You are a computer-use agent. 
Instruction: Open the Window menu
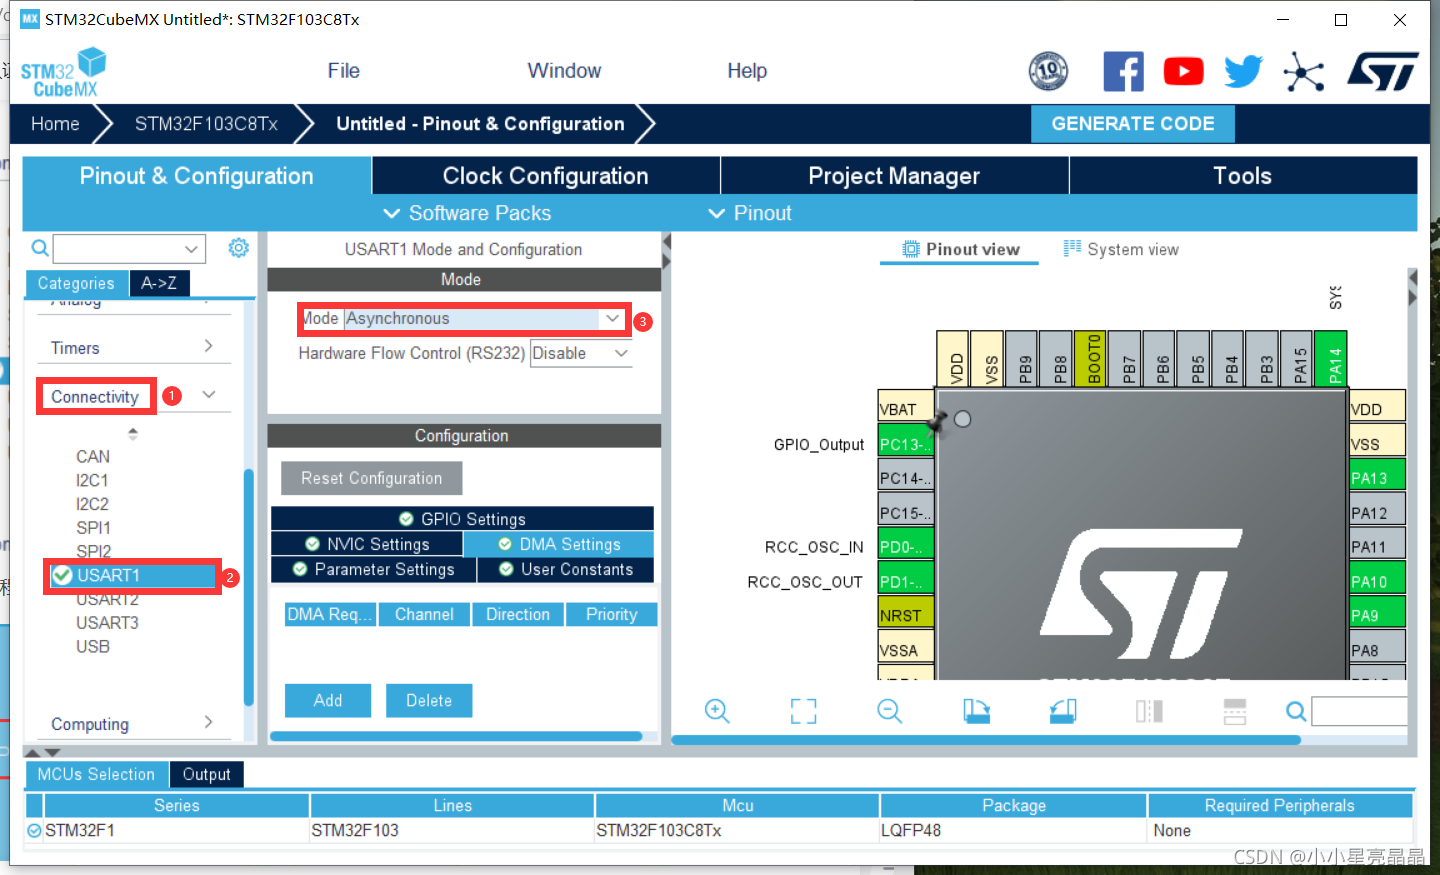564,71
